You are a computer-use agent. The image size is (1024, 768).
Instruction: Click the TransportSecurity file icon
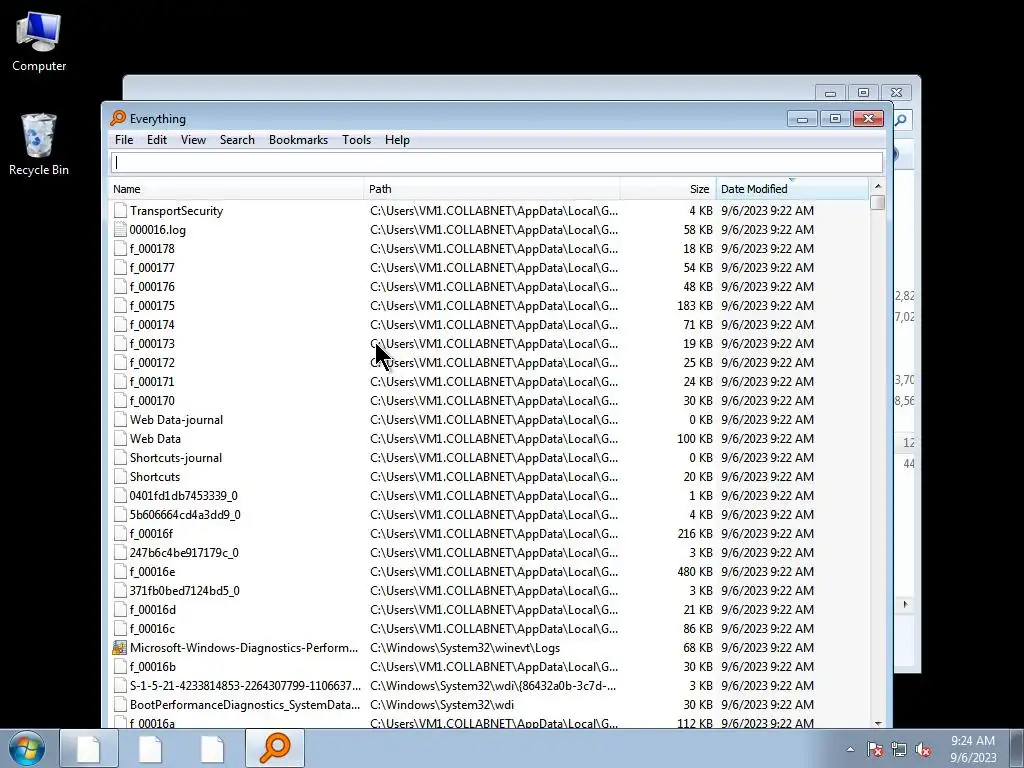click(120, 210)
